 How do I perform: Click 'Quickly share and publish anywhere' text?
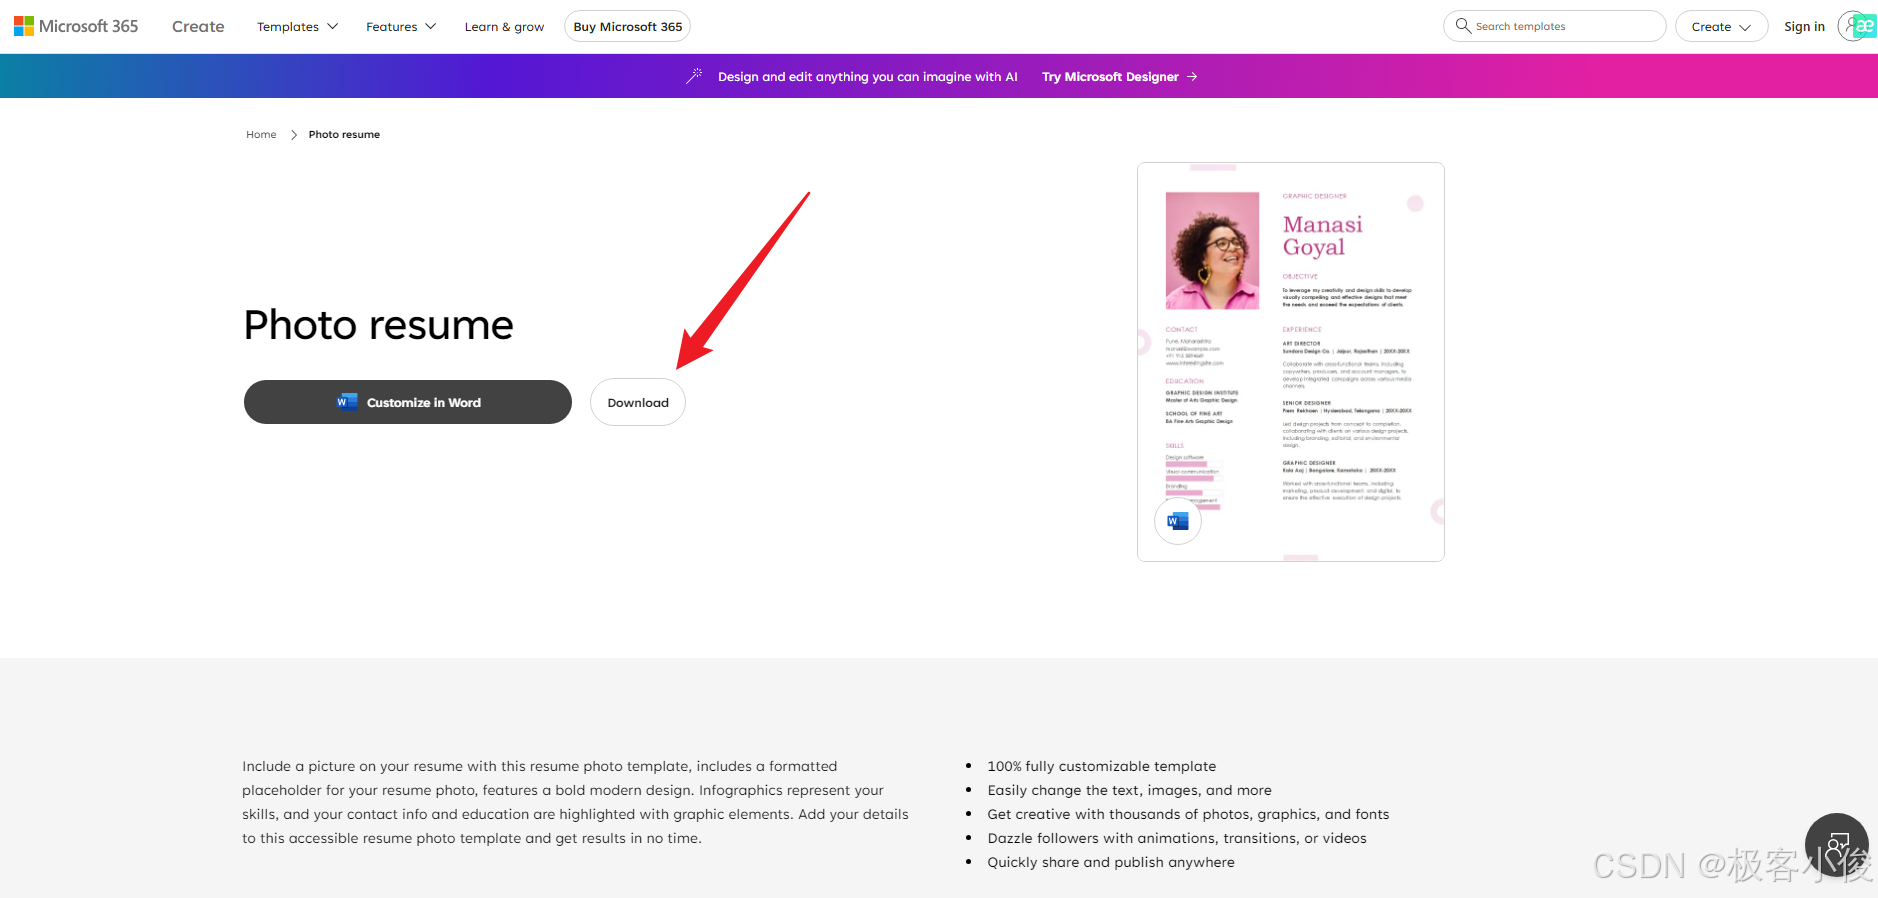[x=1111, y=862]
